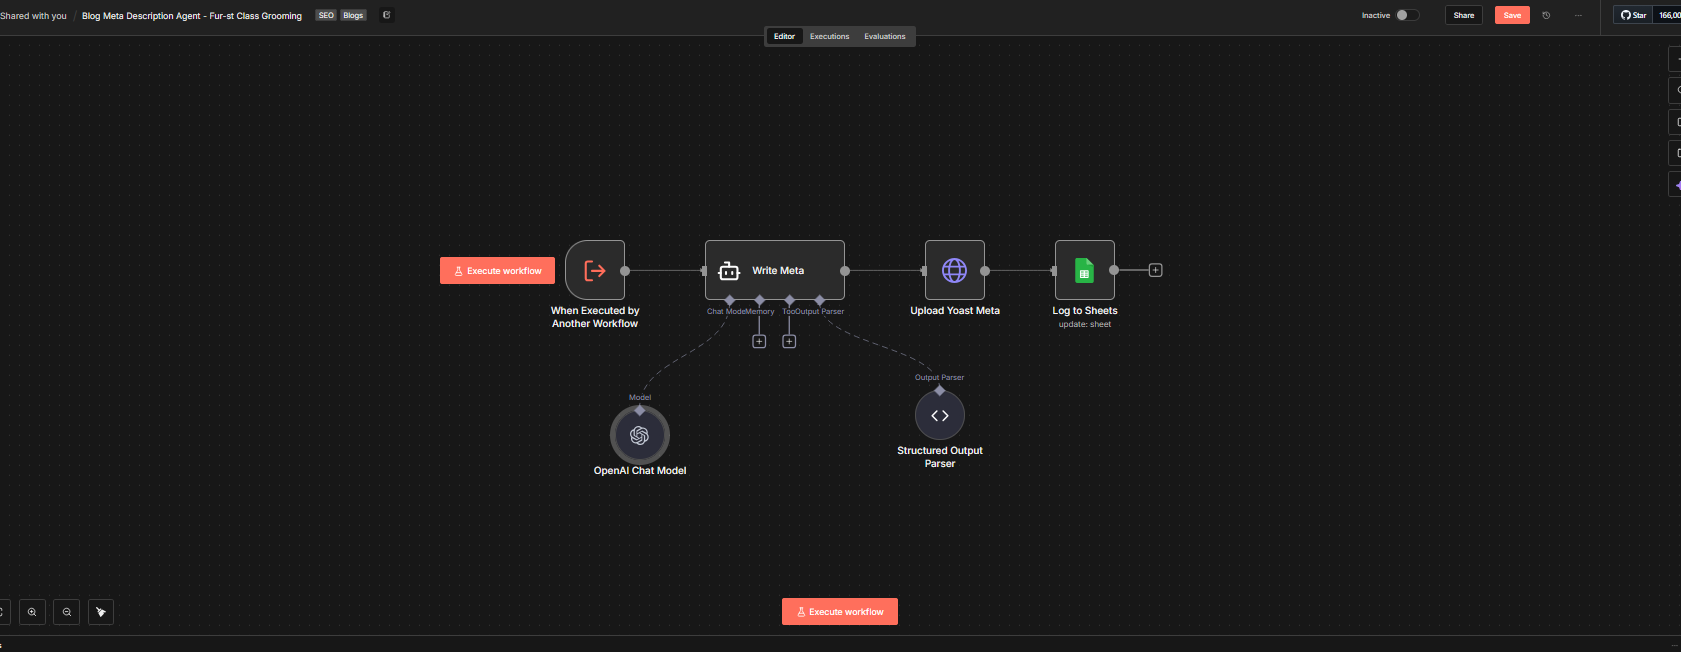Add node after Log to Sheets
Screen dimensions: 1681x652
pyautogui.click(x=1155, y=270)
